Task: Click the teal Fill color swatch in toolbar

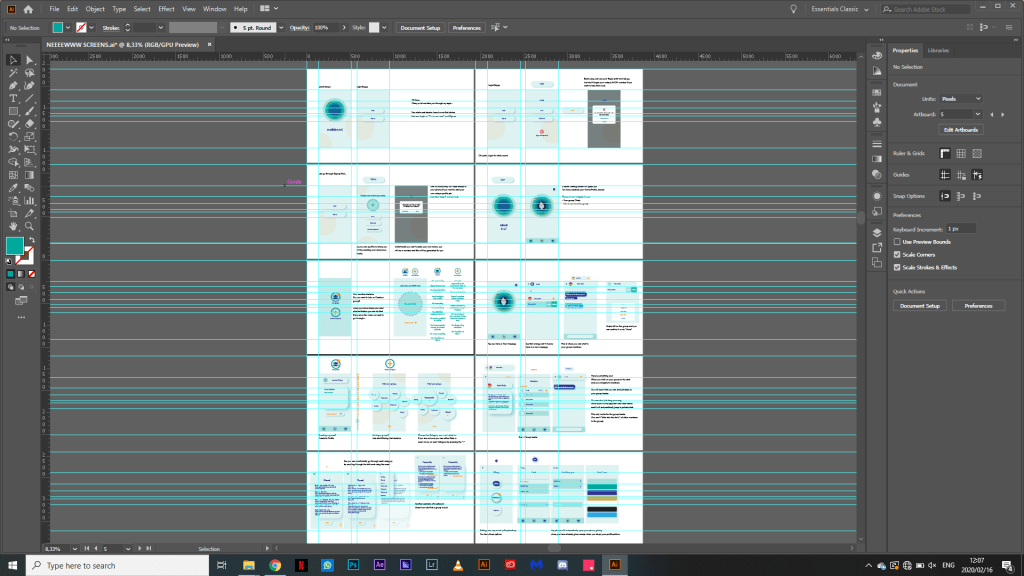Action: (17, 246)
